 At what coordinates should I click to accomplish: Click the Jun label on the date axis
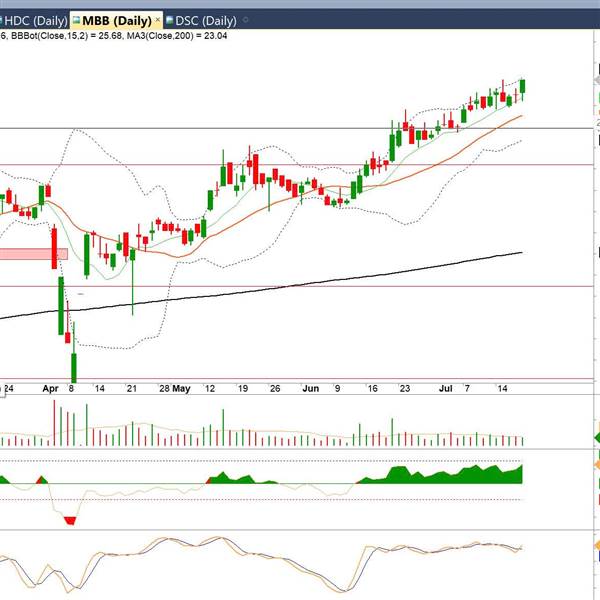pyautogui.click(x=310, y=389)
